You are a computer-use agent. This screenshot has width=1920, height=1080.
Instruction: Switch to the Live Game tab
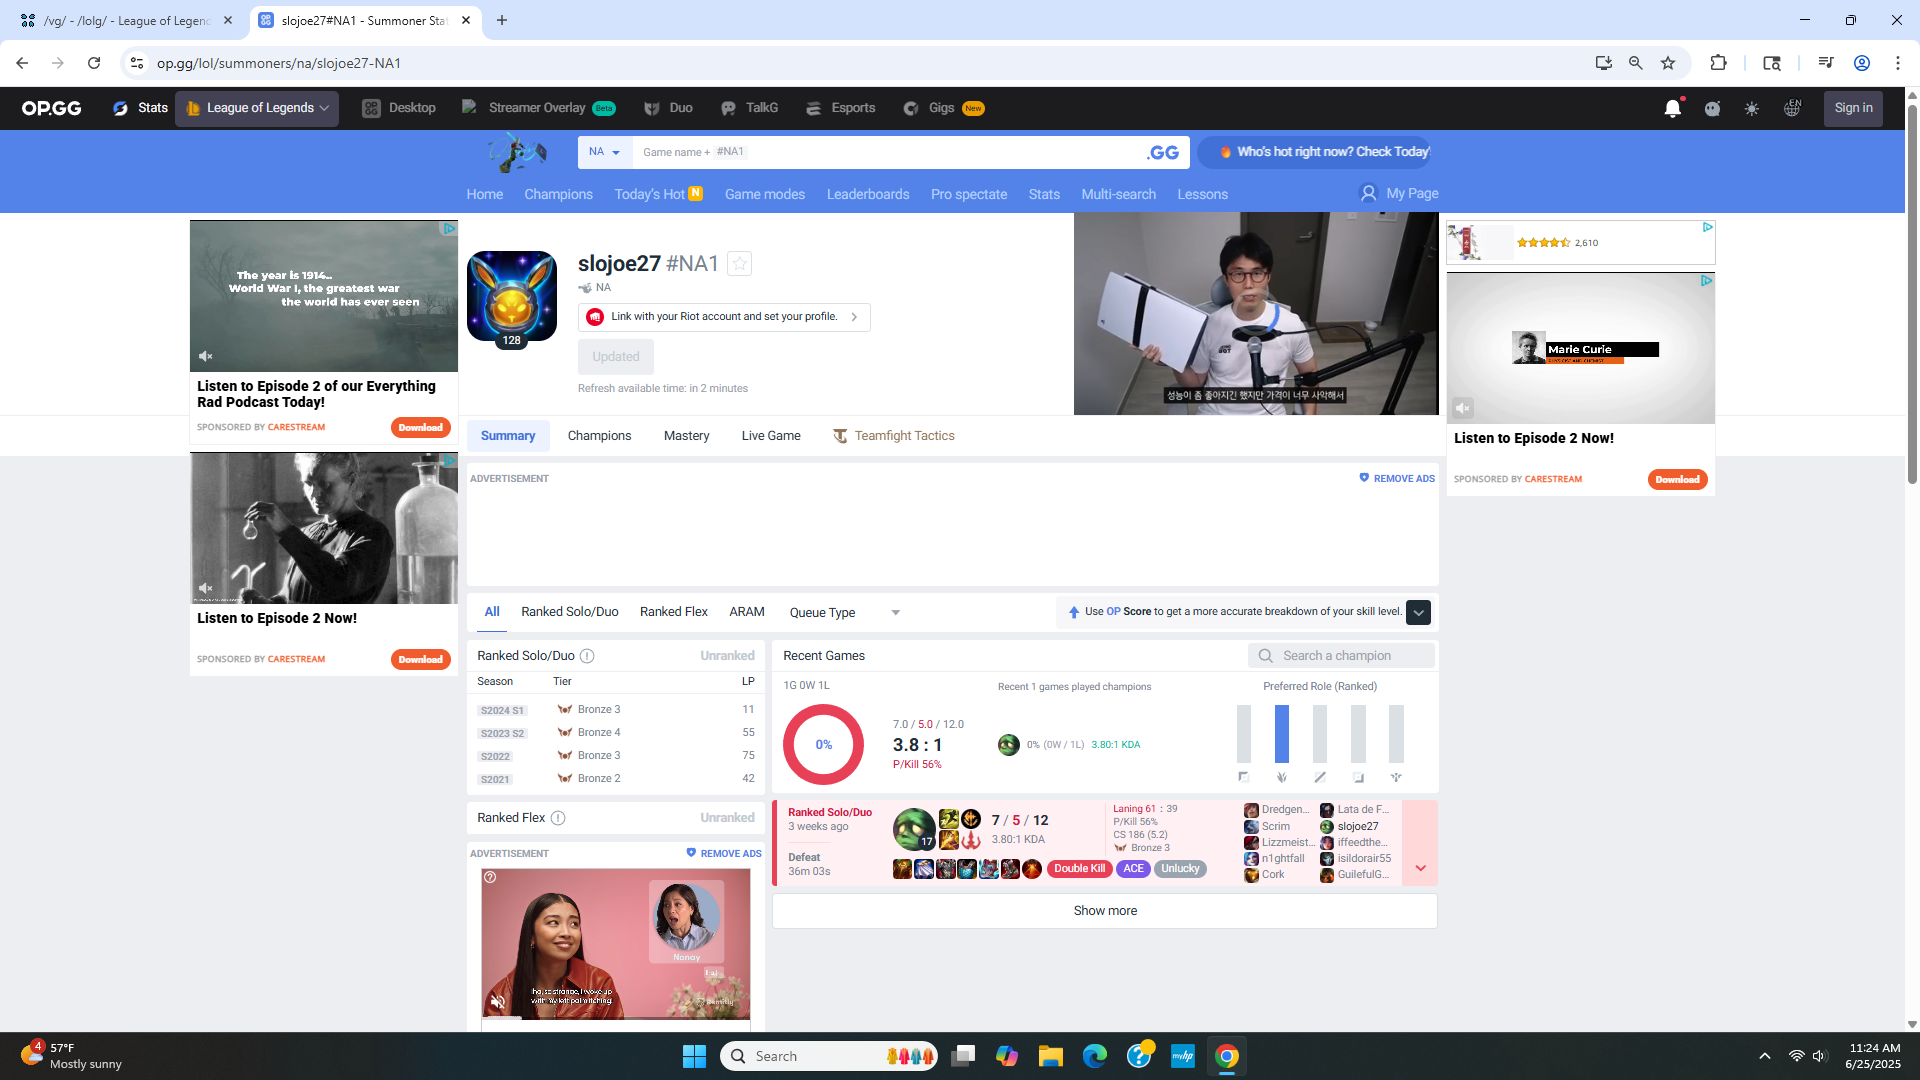point(771,436)
